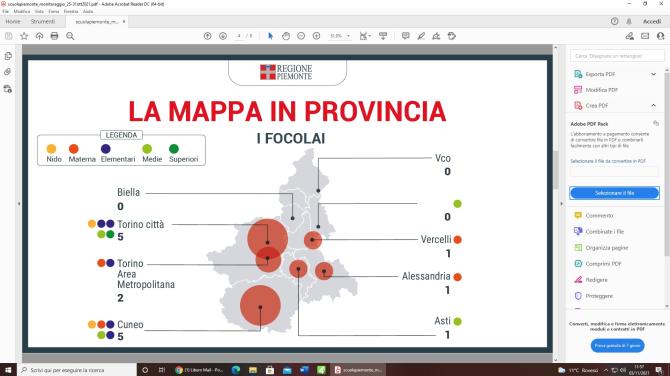Click the blue free trial button

coord(617,346)
